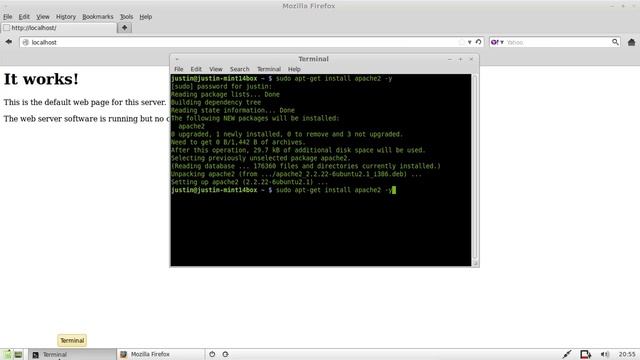Click the logout icon on the taskbar
Viewport: 640px width, 360px height.
225,354
